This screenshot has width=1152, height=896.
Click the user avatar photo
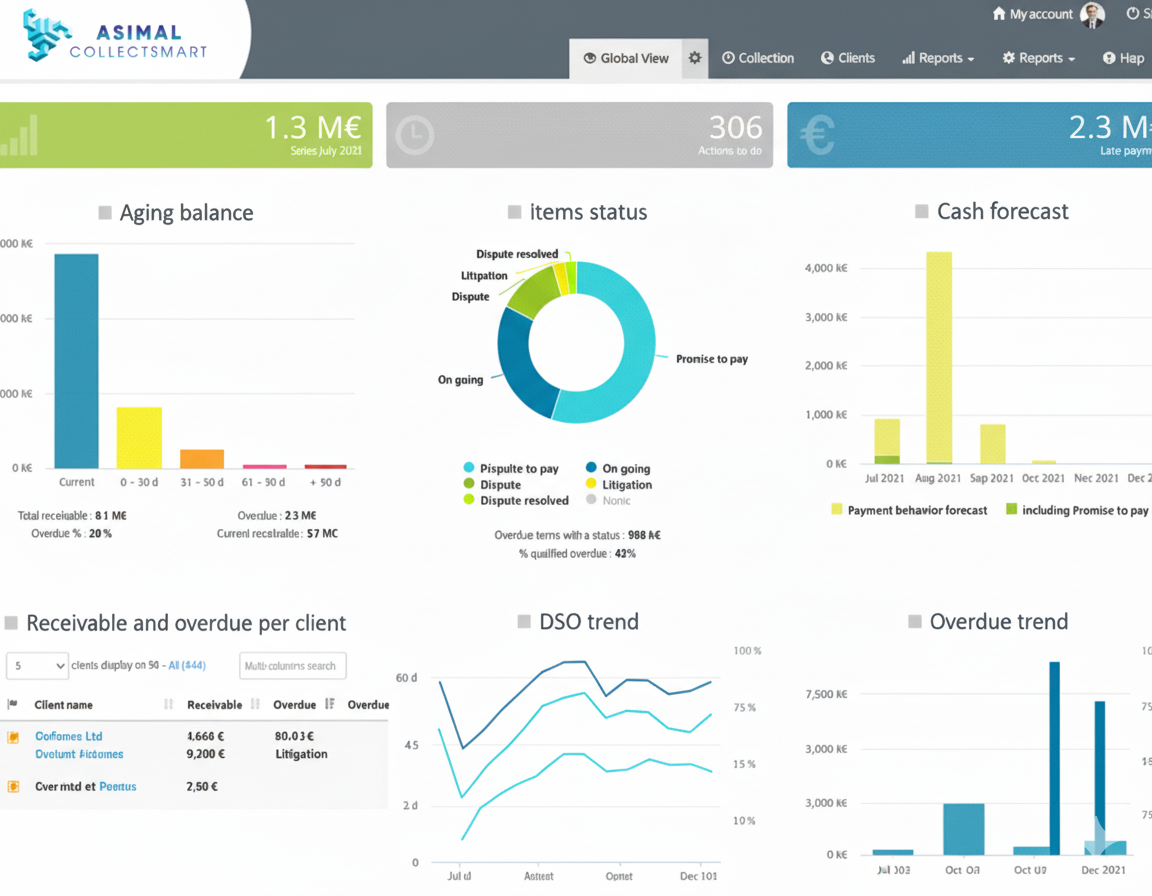(1093, 15)
